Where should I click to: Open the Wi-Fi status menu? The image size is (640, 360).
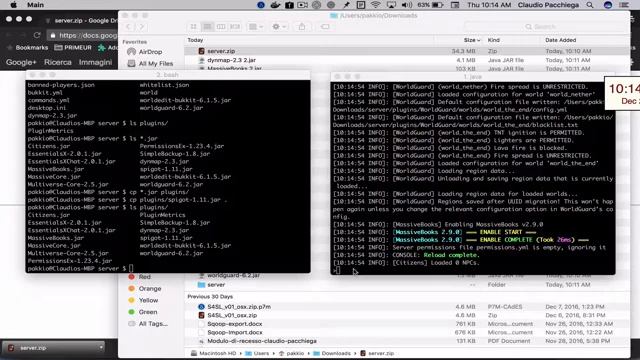pos(376,5)
